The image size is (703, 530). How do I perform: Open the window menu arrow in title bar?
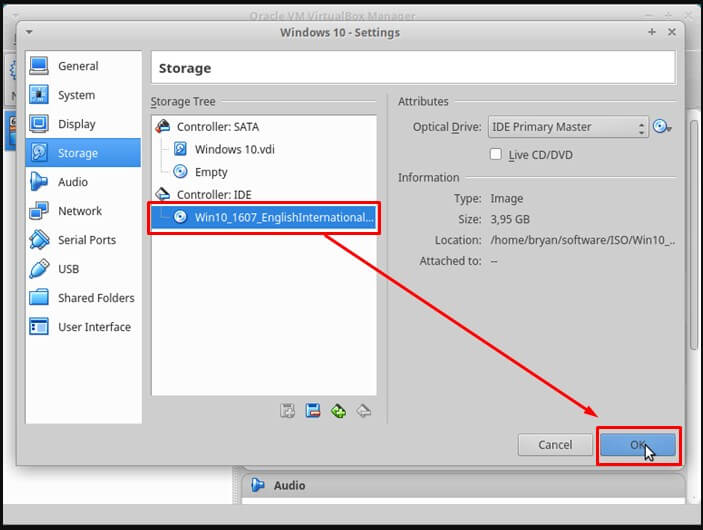tap(29, 32)
